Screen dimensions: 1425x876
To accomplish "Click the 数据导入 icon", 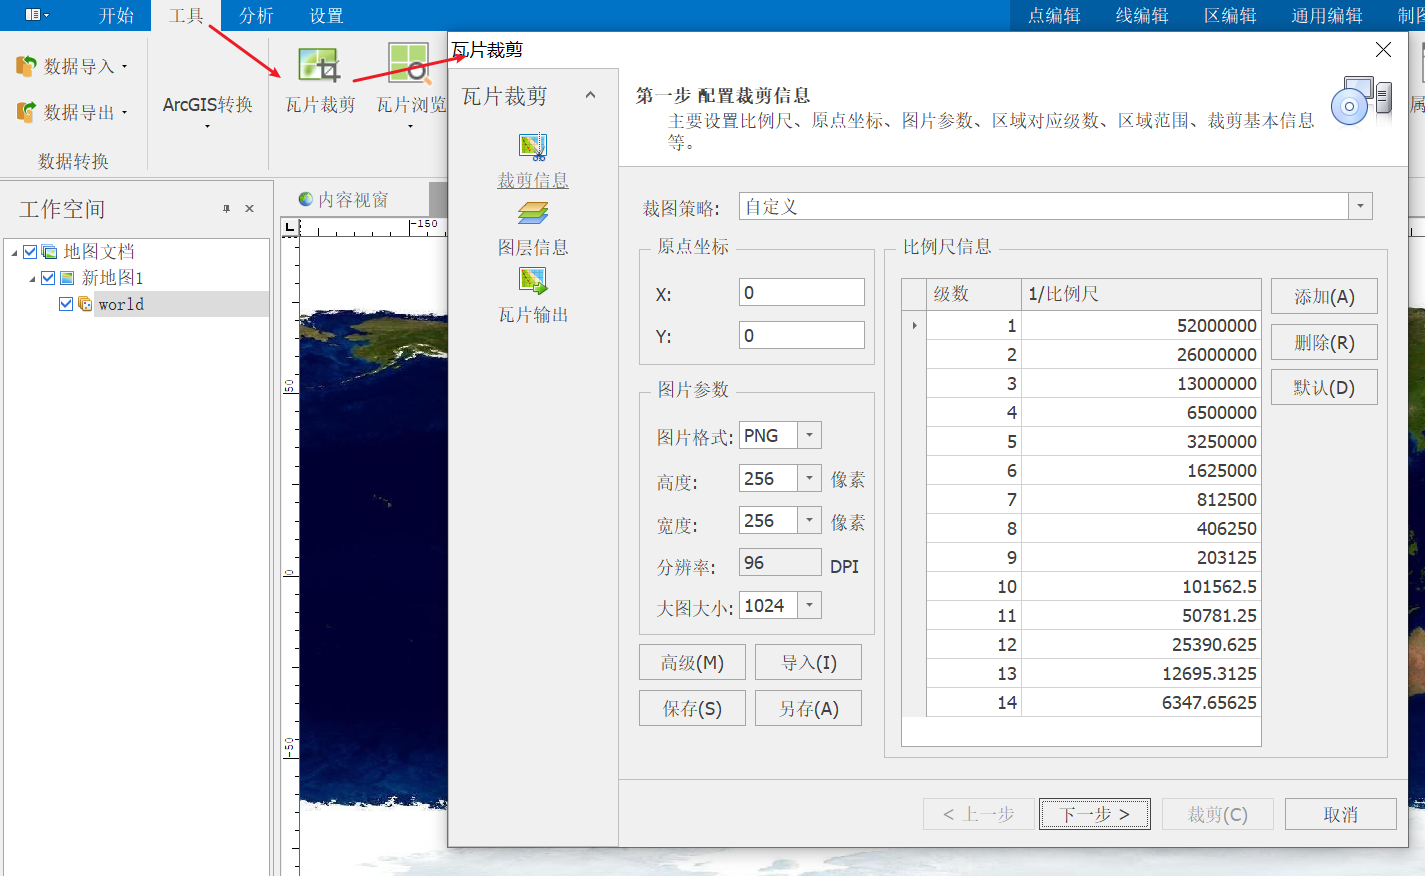I will 27,66.
